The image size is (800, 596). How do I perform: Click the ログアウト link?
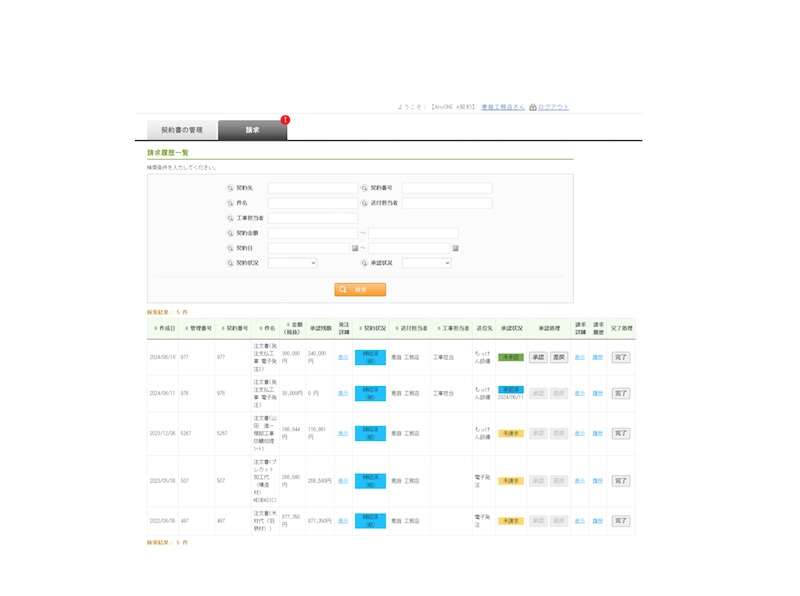tap(553, 107)
